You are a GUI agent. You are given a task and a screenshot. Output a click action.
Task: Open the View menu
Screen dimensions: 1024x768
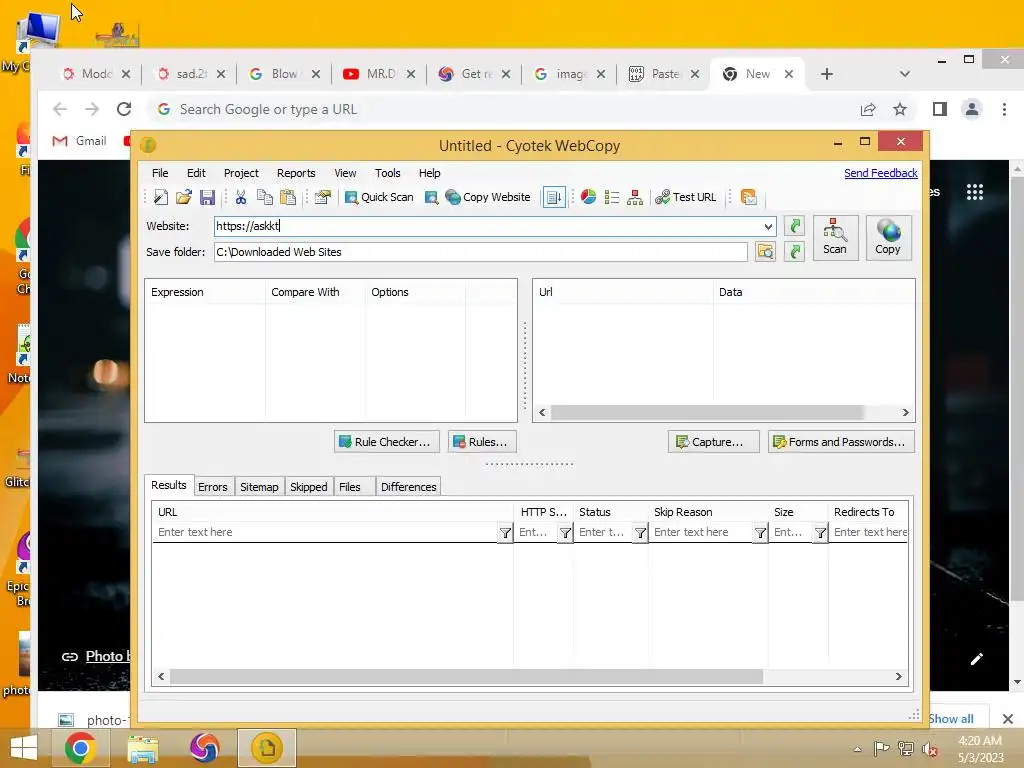click(x=345, y=173)
